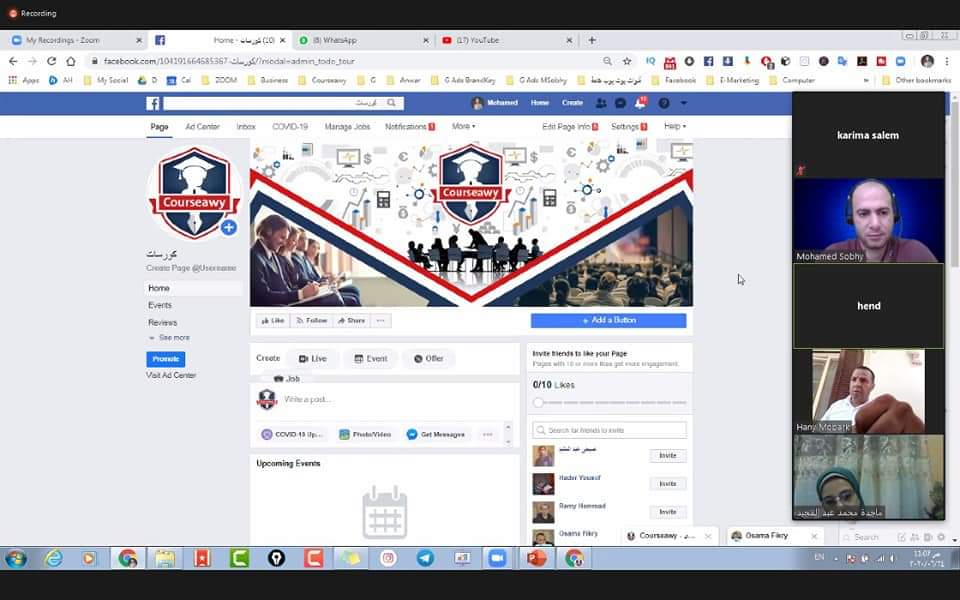Open Telegram from the taskbar
Image resolution: width=960 pixels, height=600 pixels.
click(425, 558)
